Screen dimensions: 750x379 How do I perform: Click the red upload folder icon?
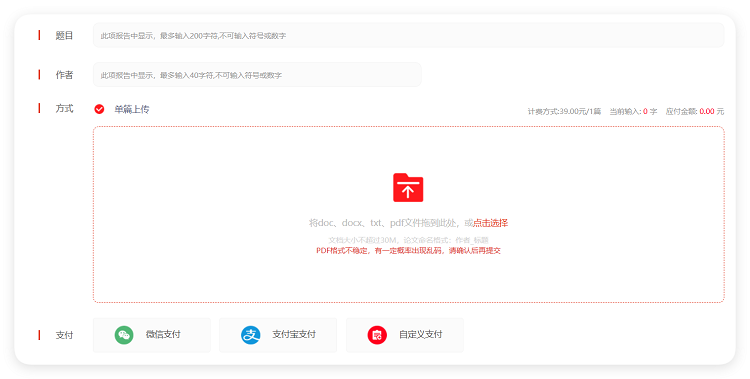click(x=408, y=188)
